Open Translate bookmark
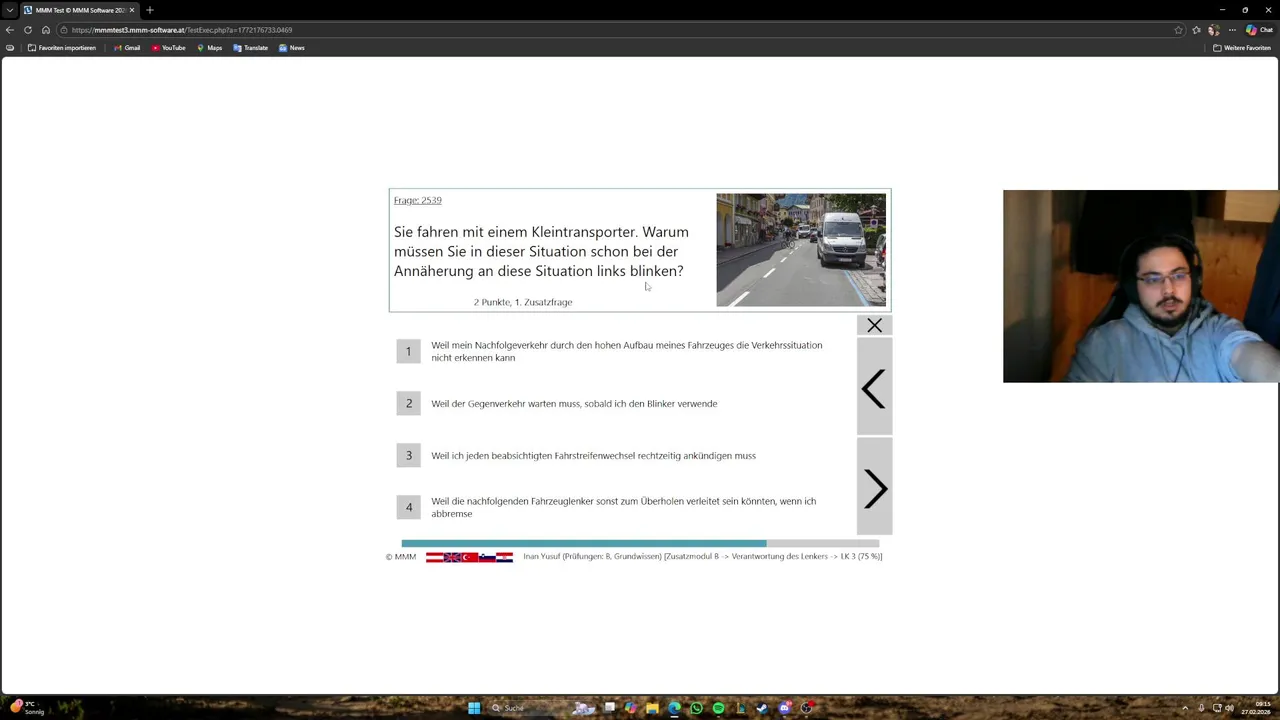Image resolution: width=1280 pixels, height=720 pixels. [251, 48]
